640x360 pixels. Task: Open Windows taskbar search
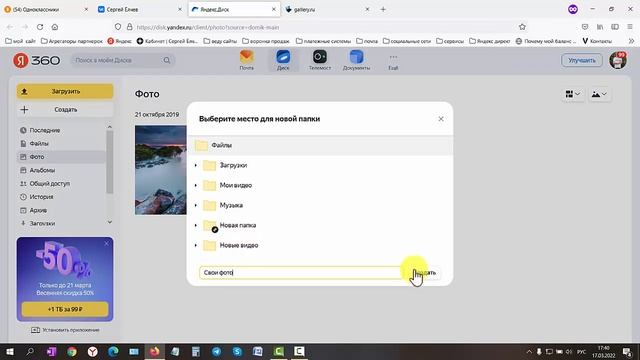pos(30,351)
